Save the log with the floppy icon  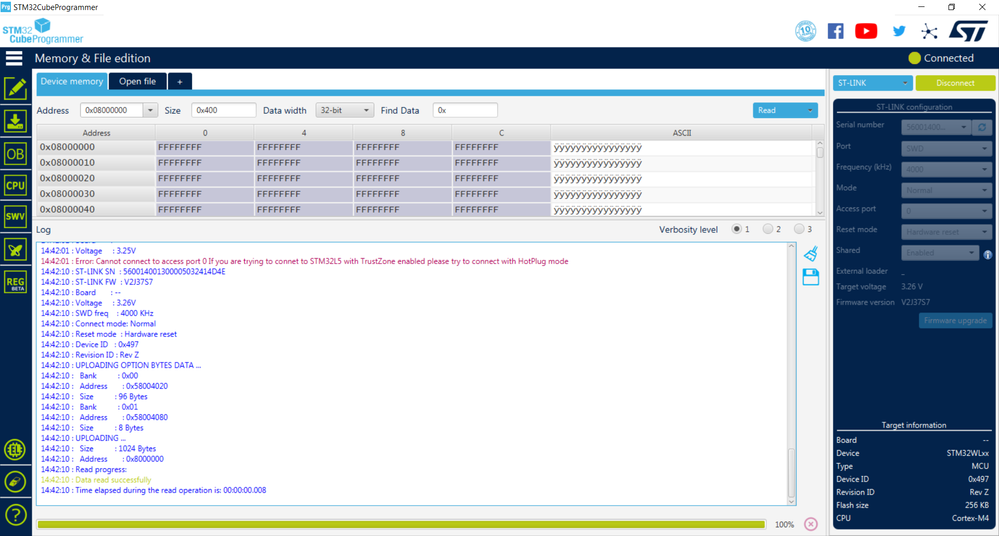coord(810,277)
